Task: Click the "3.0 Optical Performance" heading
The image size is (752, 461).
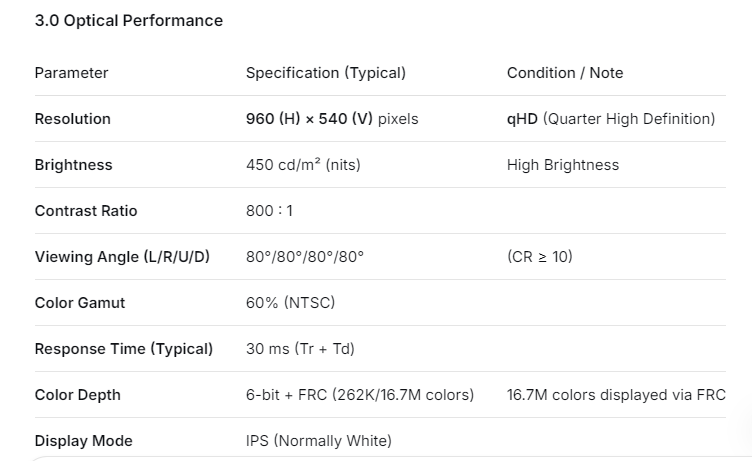Action: [129, 20]
